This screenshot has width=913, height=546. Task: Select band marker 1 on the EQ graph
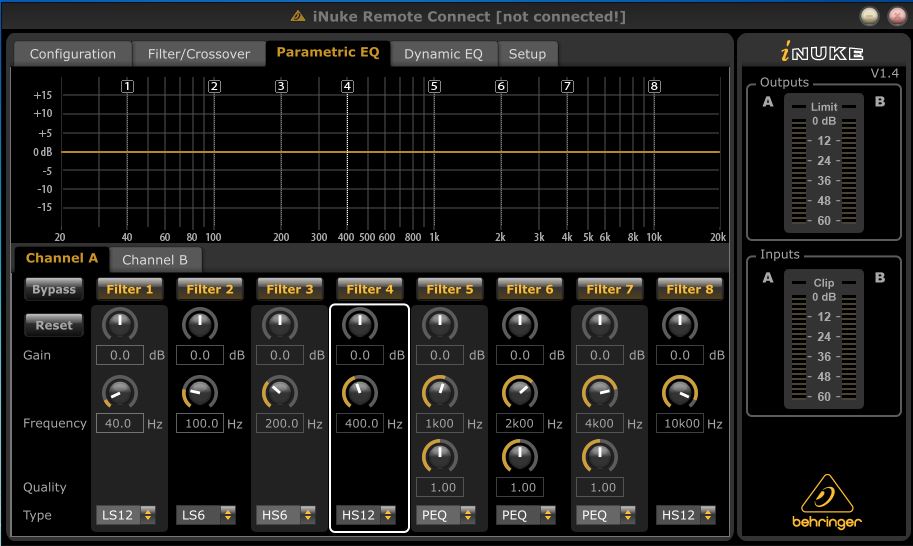128,86
